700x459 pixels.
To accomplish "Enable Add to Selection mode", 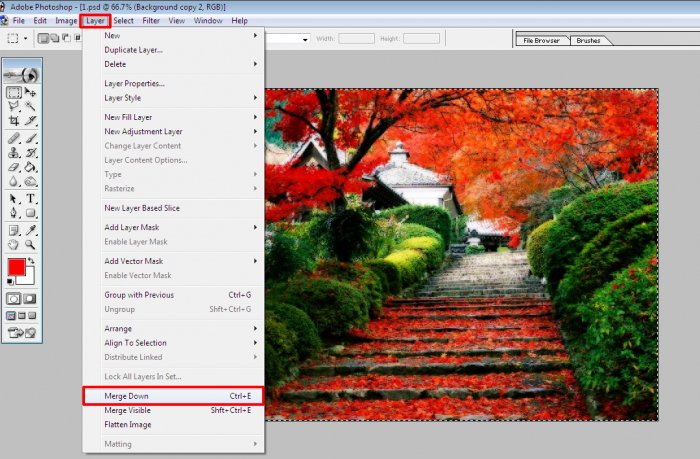I will click(x=54, y=38).
